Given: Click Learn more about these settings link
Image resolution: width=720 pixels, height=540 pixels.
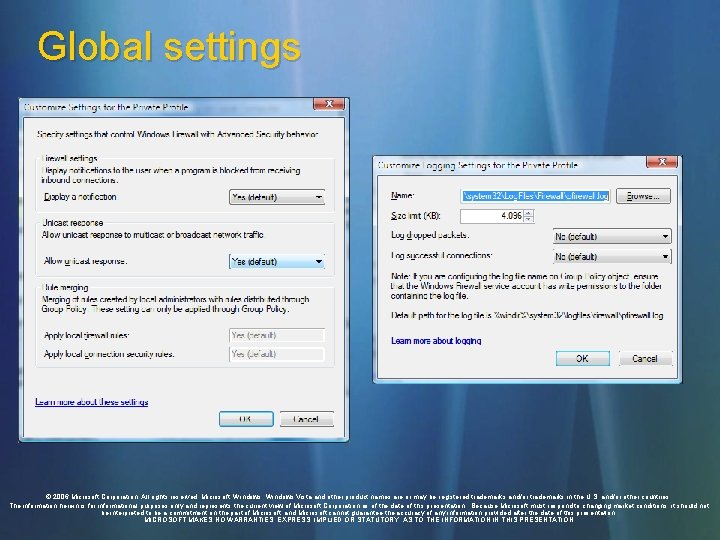Looking at the screenshot, I should point(91,402).
